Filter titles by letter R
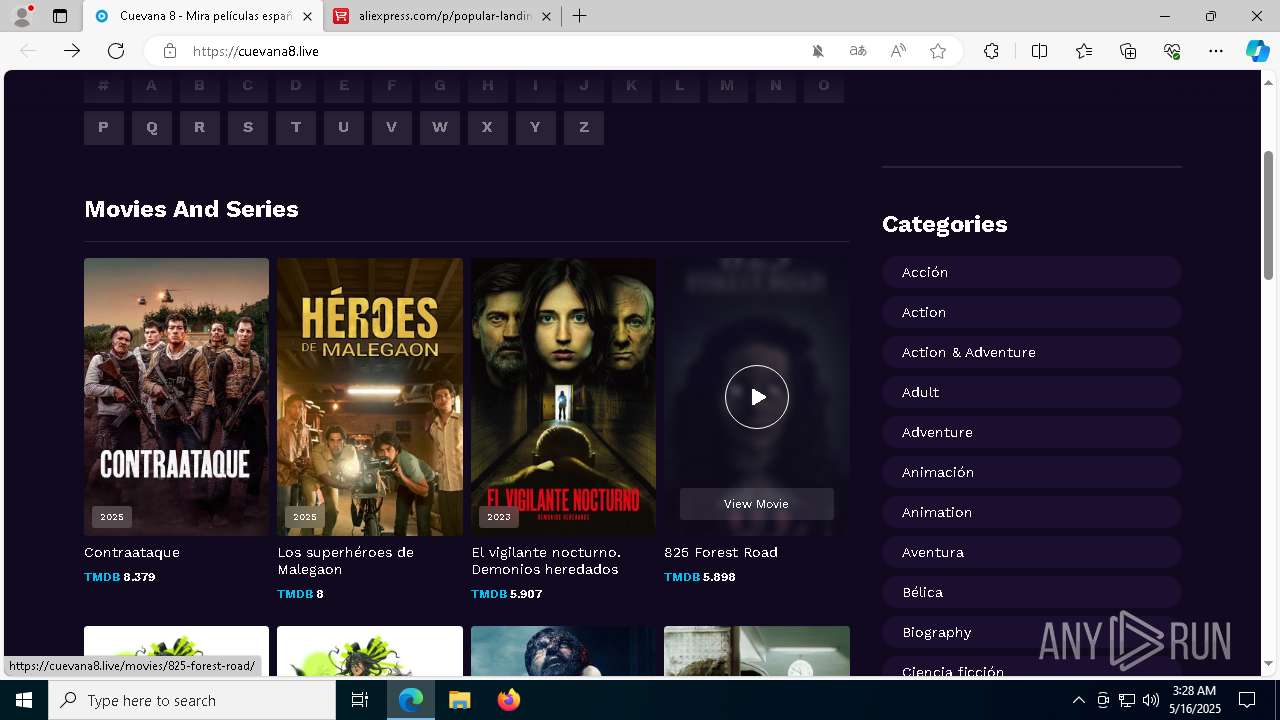 click(200, 127)
